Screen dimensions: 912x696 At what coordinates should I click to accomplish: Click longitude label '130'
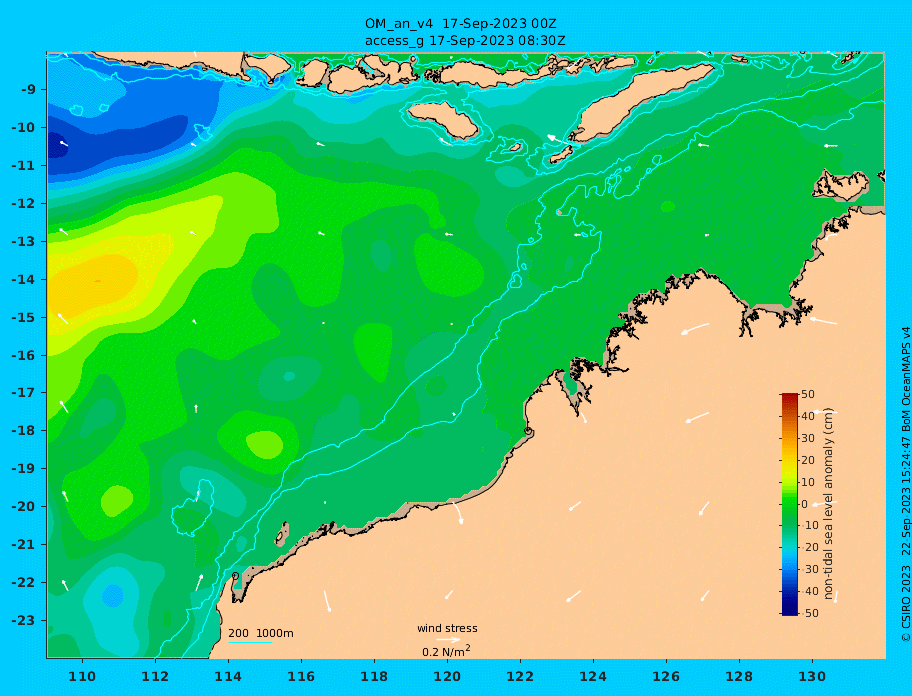pyautogui.click(x=811, y=676)
